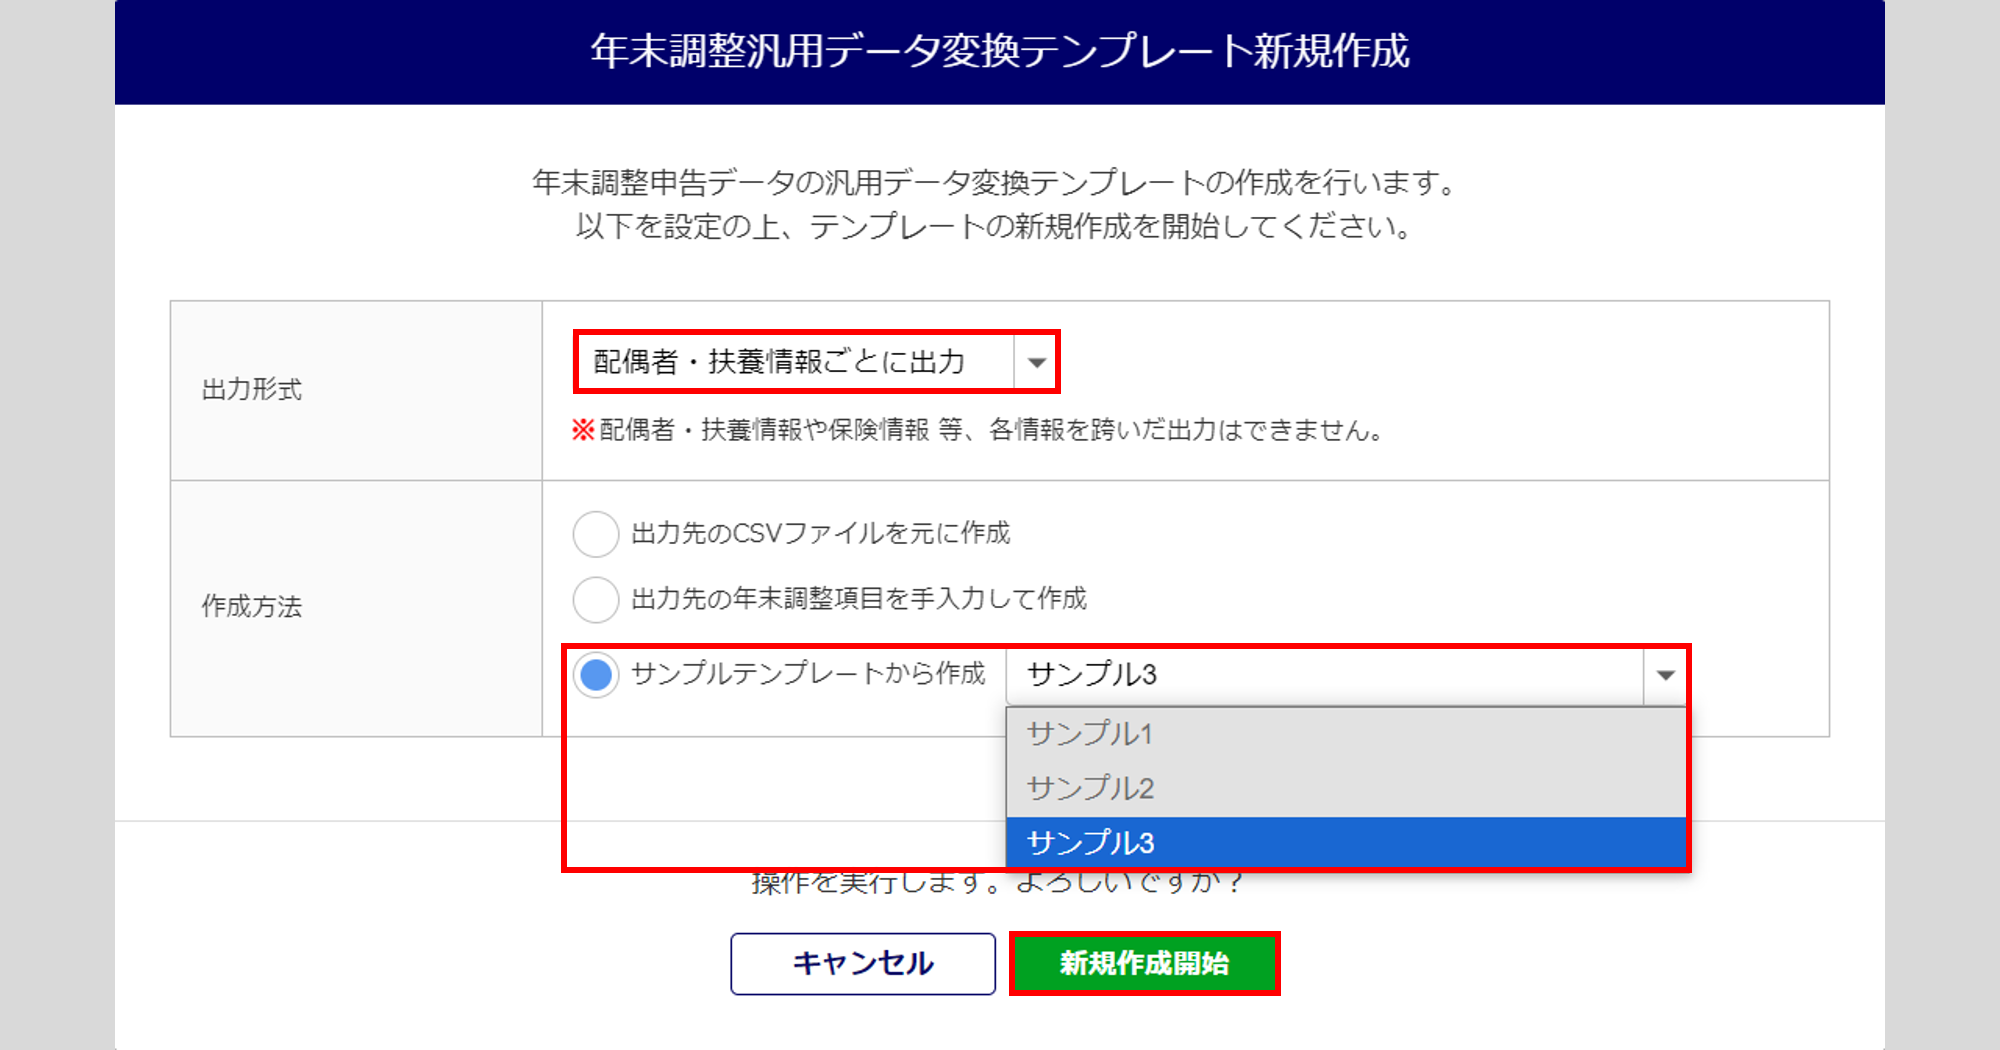The width and height of the screenshot is (2000, 1050).
Task: Click the サンプルテンプレートから作成 label text
Action: tap(808, 674)
